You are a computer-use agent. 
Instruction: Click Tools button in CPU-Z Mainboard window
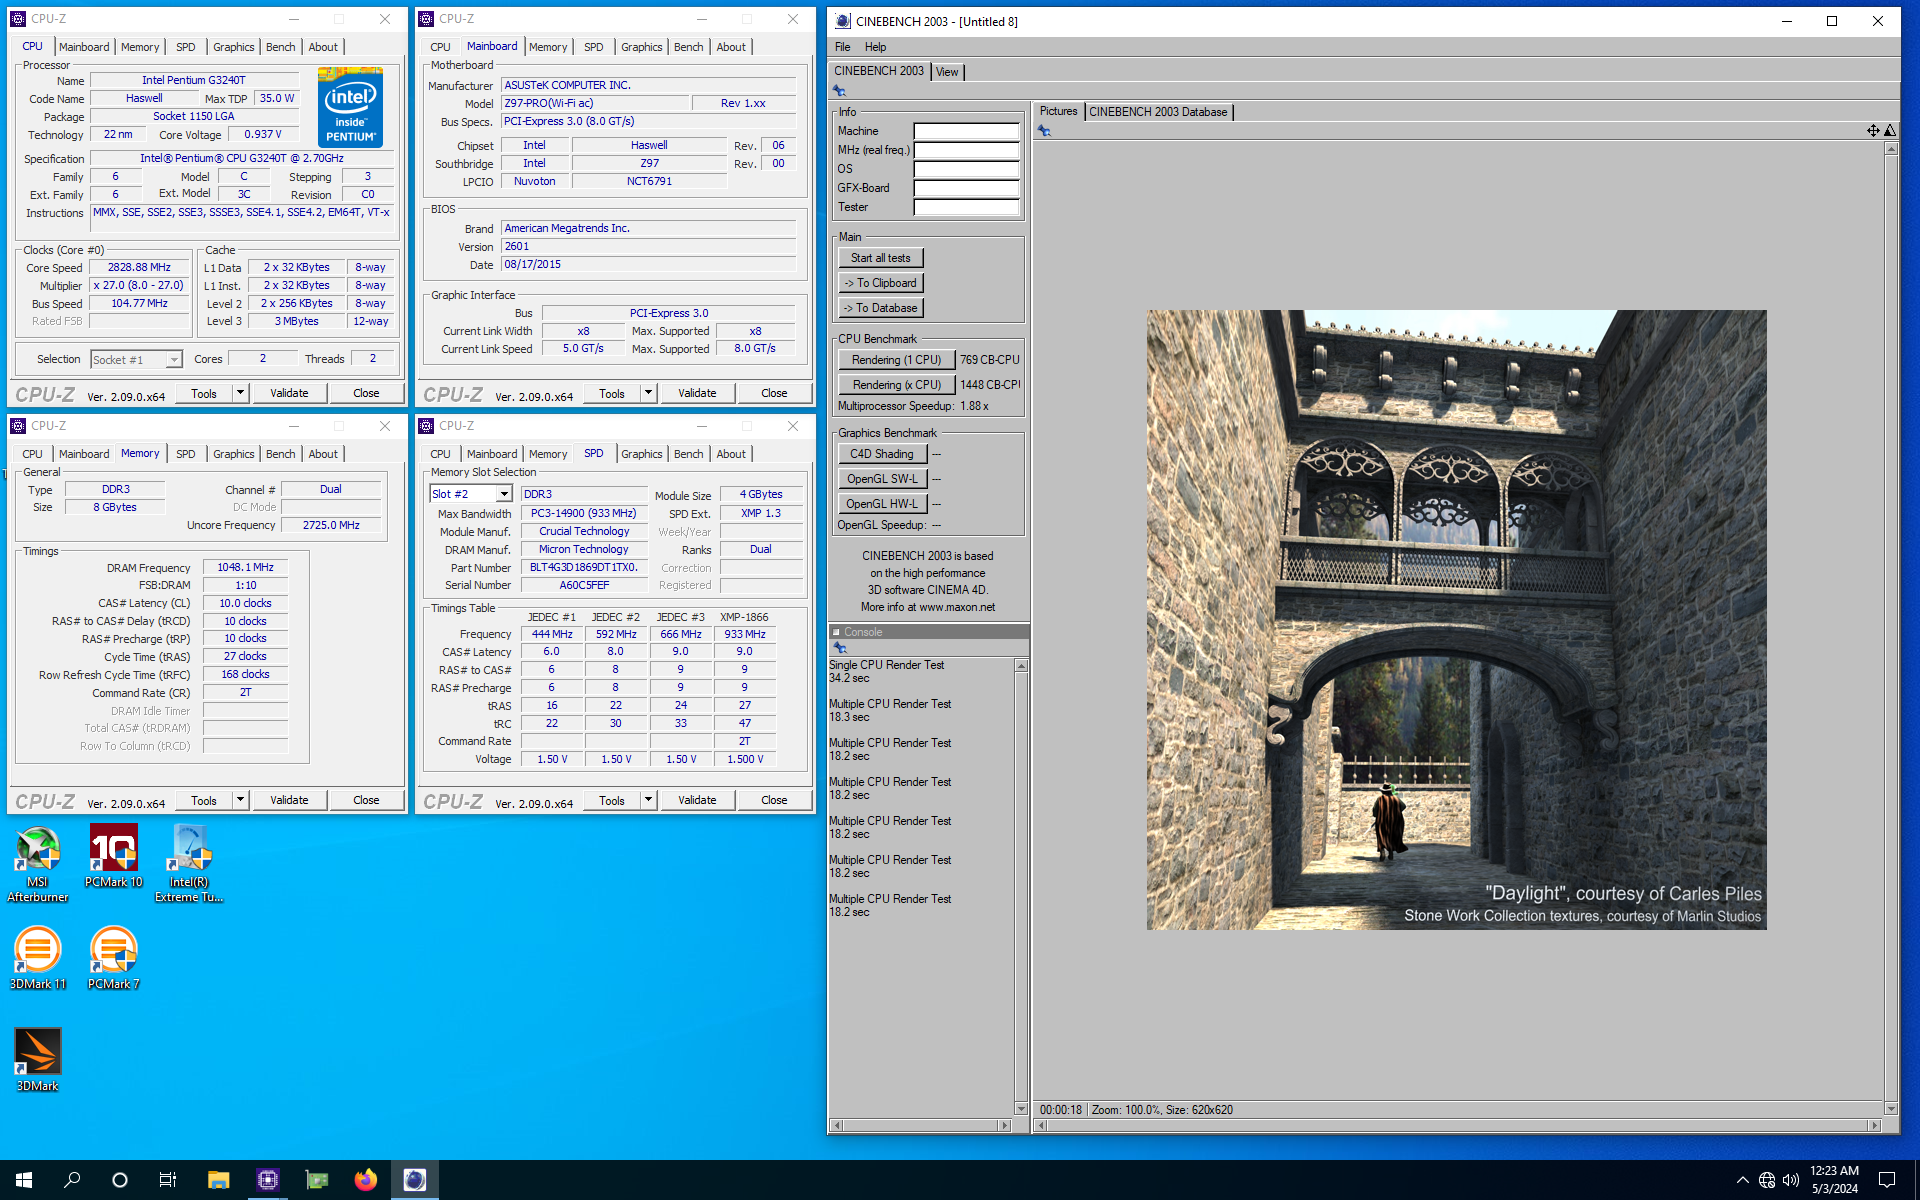pos(612,393)
